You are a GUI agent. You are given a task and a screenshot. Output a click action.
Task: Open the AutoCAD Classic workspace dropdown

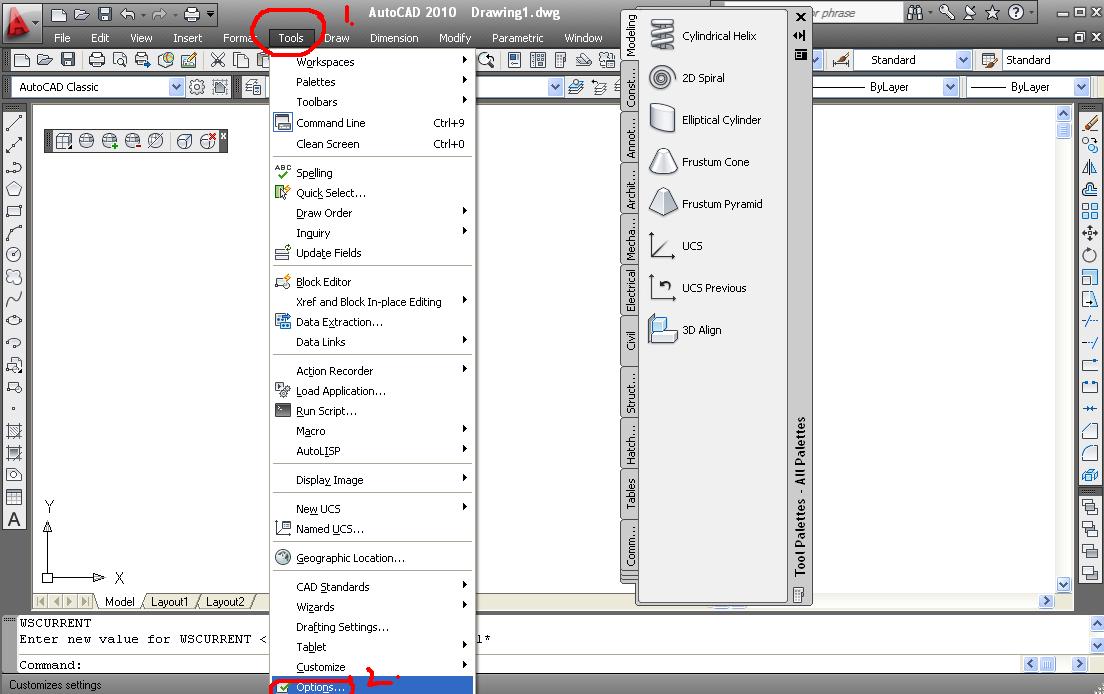(x=176, y=87)
